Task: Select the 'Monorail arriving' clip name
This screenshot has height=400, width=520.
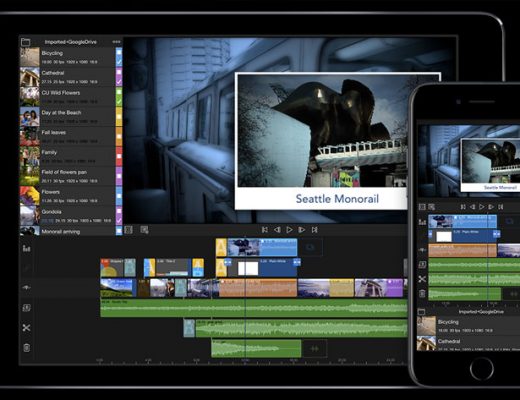Action: [61, 232]
